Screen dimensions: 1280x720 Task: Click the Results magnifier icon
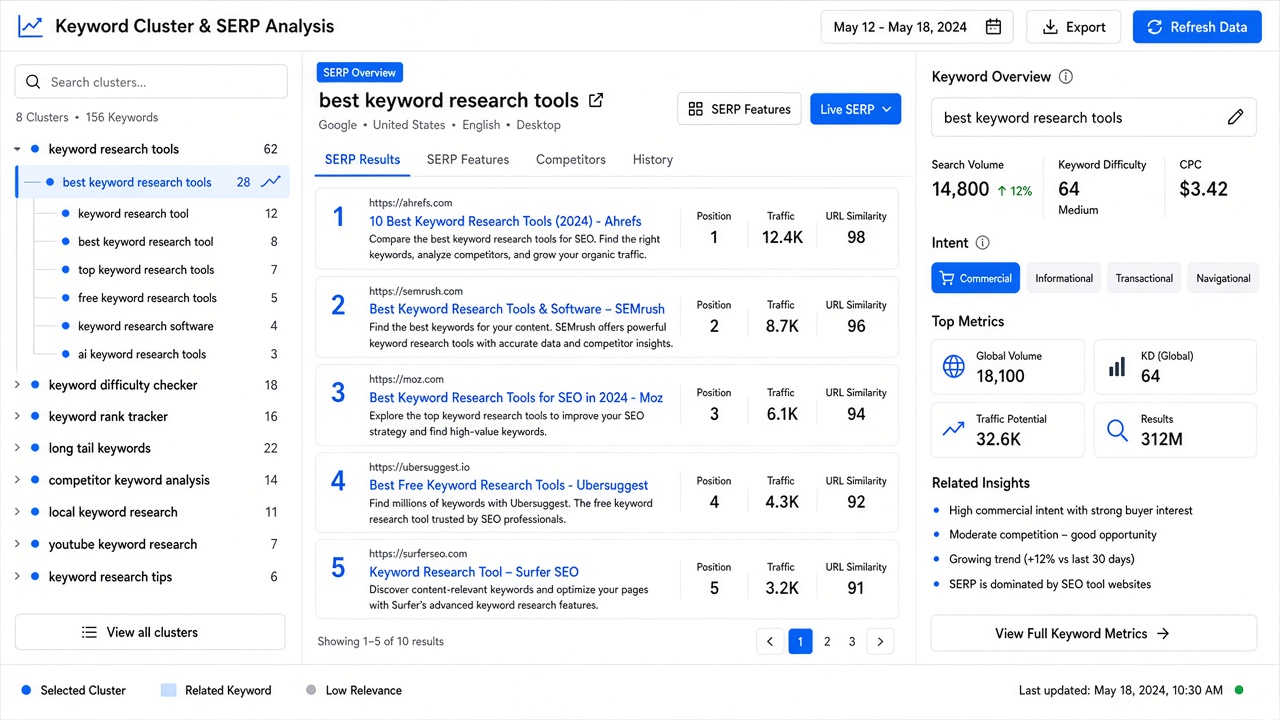[x=1117, y=431]
